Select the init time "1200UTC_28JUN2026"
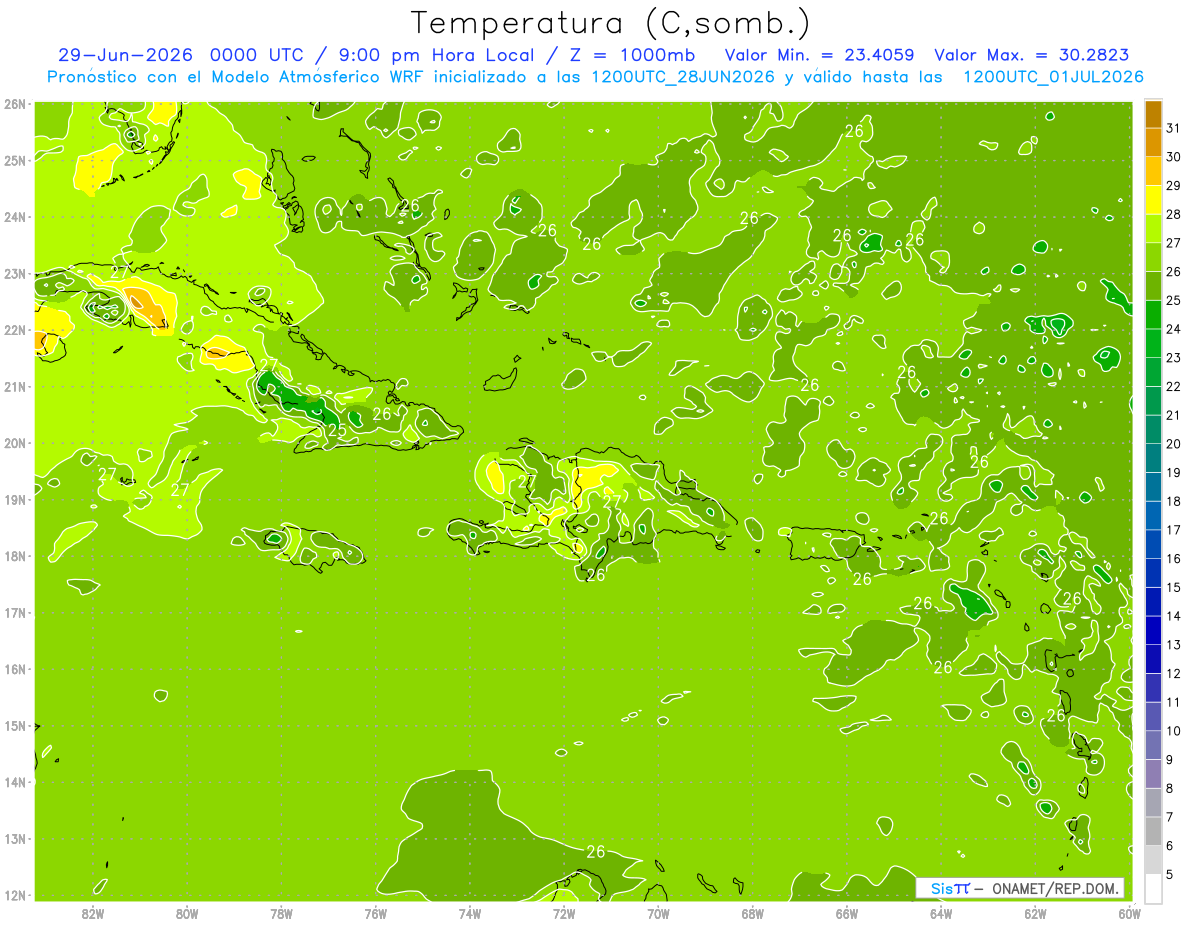The image size is (1200, 927). tap(683, 77)
